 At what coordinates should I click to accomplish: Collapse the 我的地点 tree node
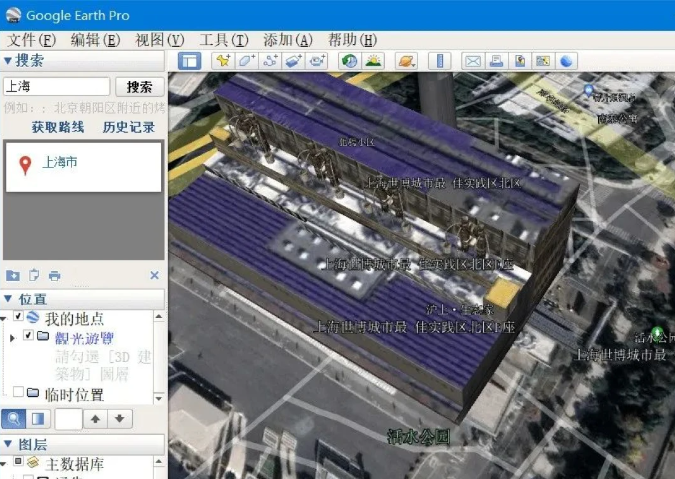click(x=3, y=319)
